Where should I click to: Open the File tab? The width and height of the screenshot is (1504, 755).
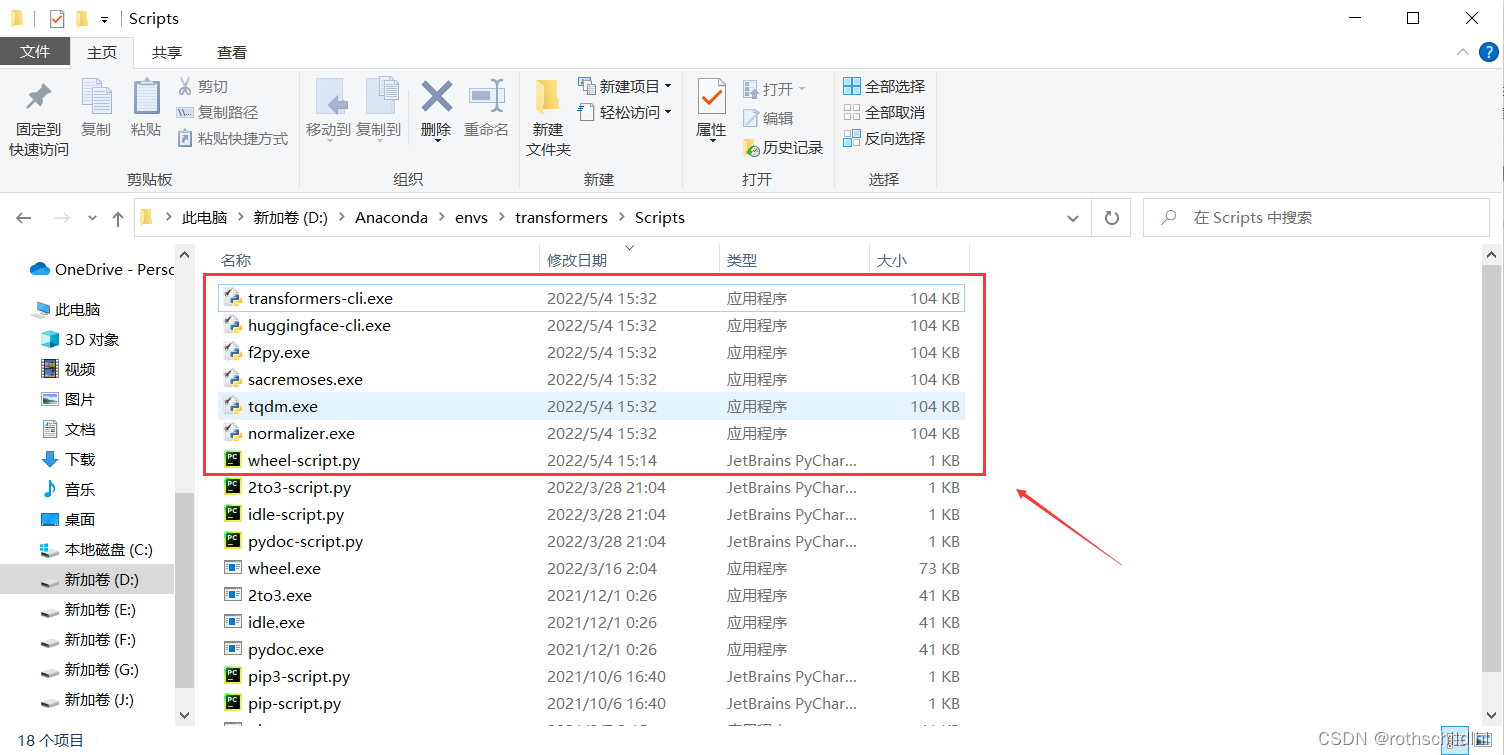(x=35, y=52)
